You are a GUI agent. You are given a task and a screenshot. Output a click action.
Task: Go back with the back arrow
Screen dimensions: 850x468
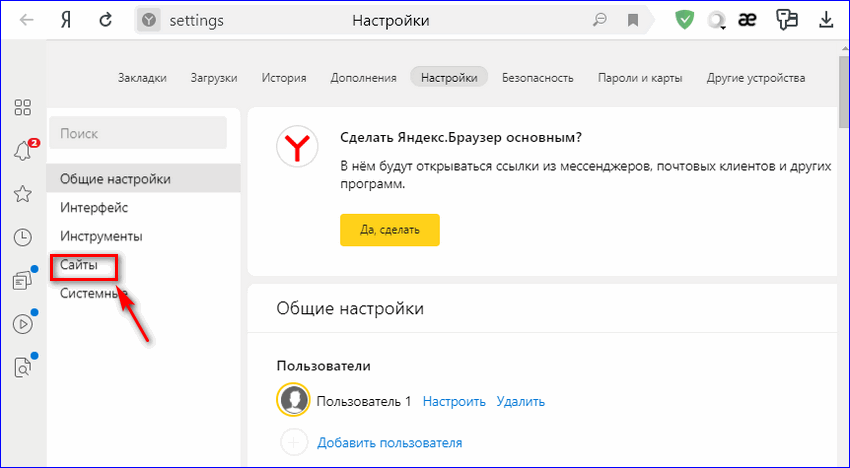(26, 21)
